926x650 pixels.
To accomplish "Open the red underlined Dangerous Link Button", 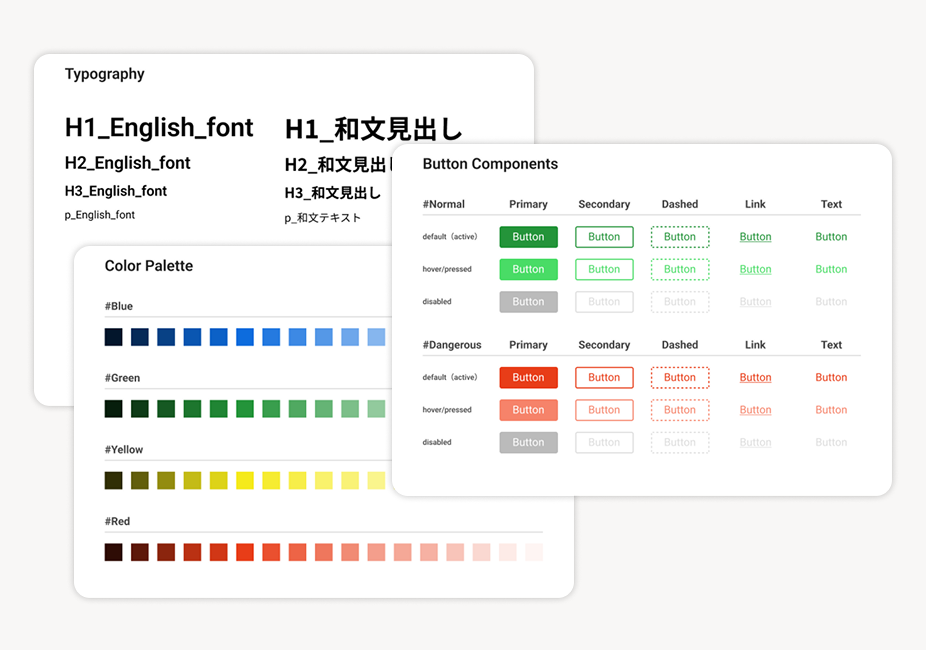I will (x=755, y=377).
